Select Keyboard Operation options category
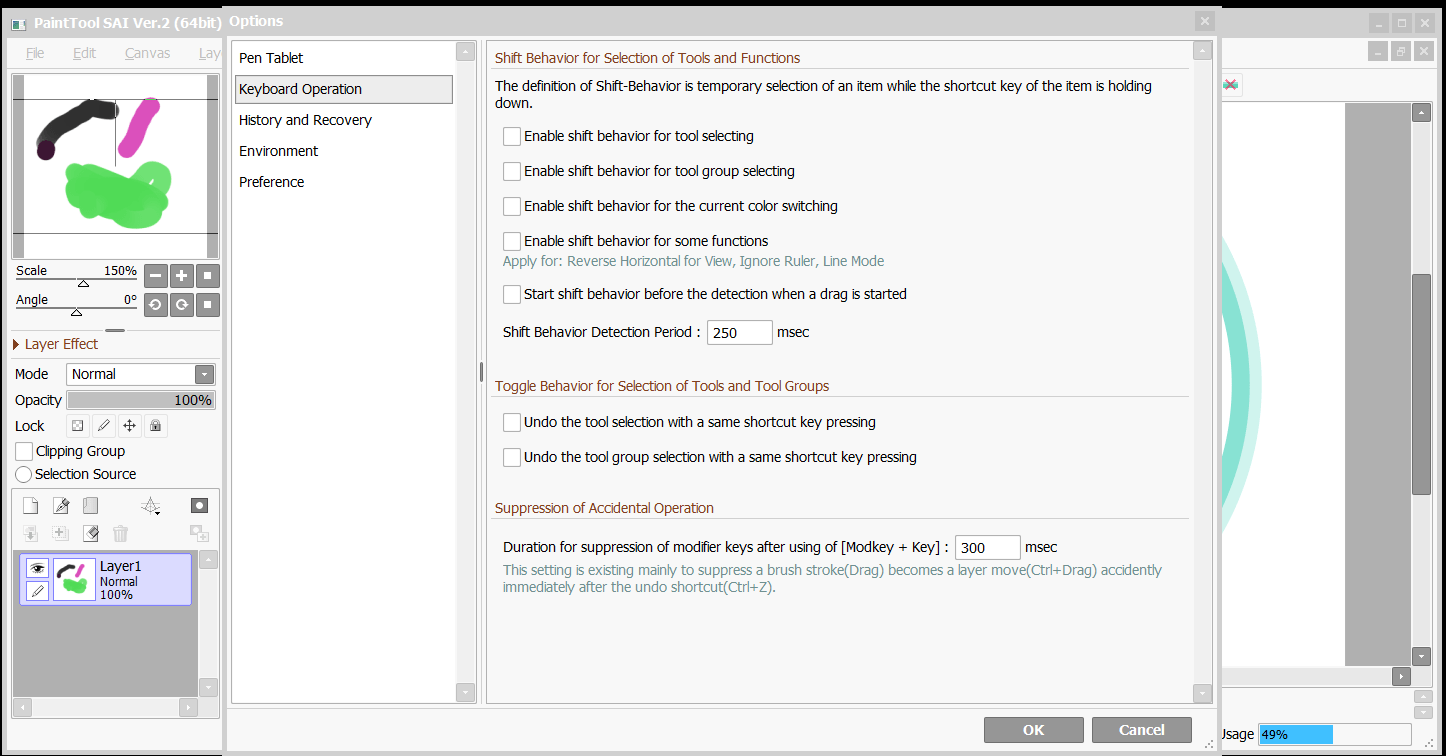This screenshot has width=1446, height=756. click(344, 89)
